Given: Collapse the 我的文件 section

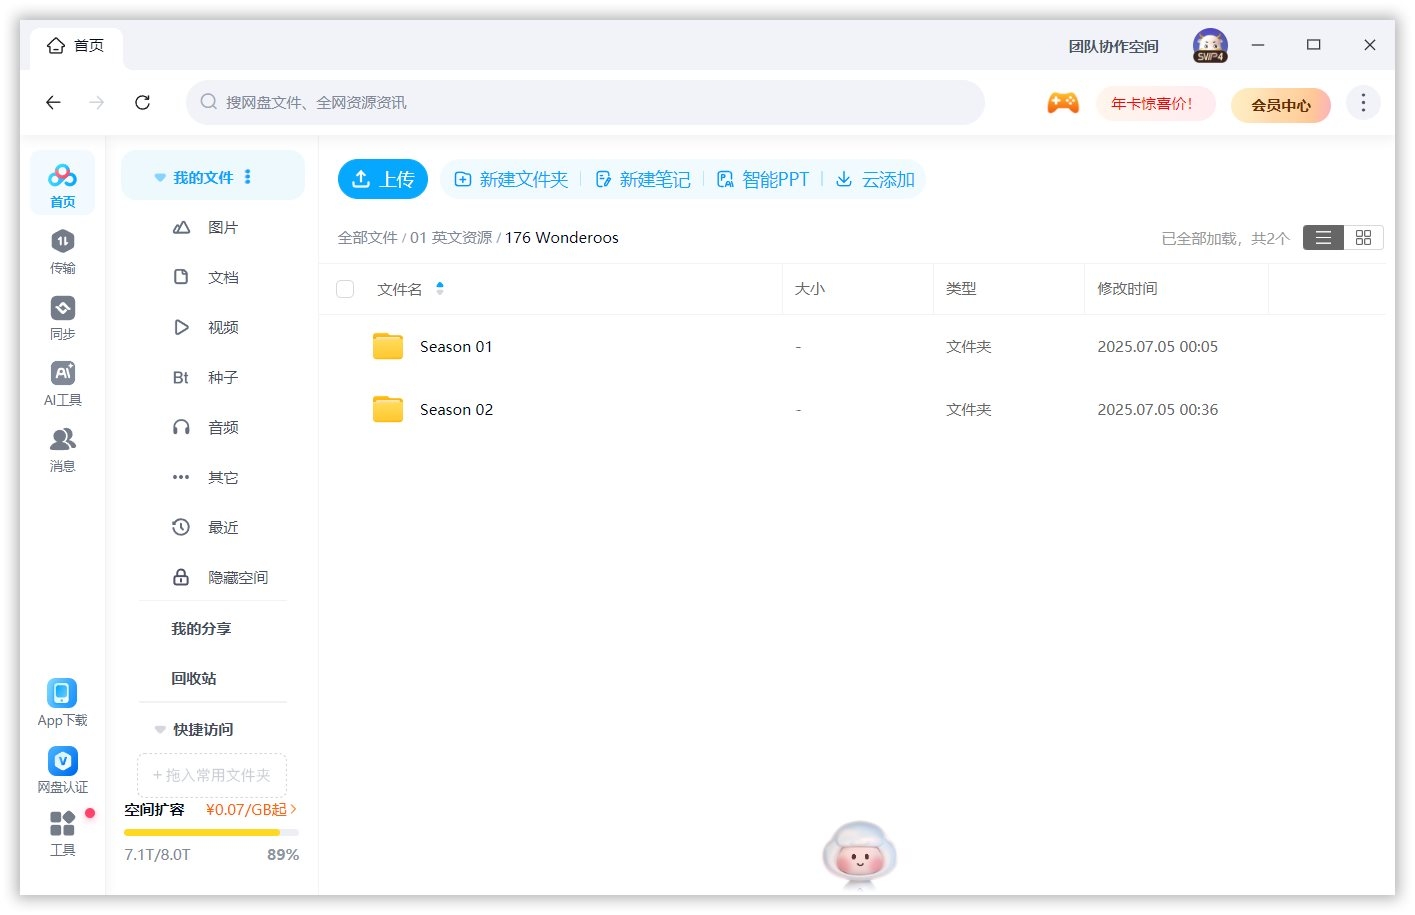Looking at the screenshot, I should [160, 176].
